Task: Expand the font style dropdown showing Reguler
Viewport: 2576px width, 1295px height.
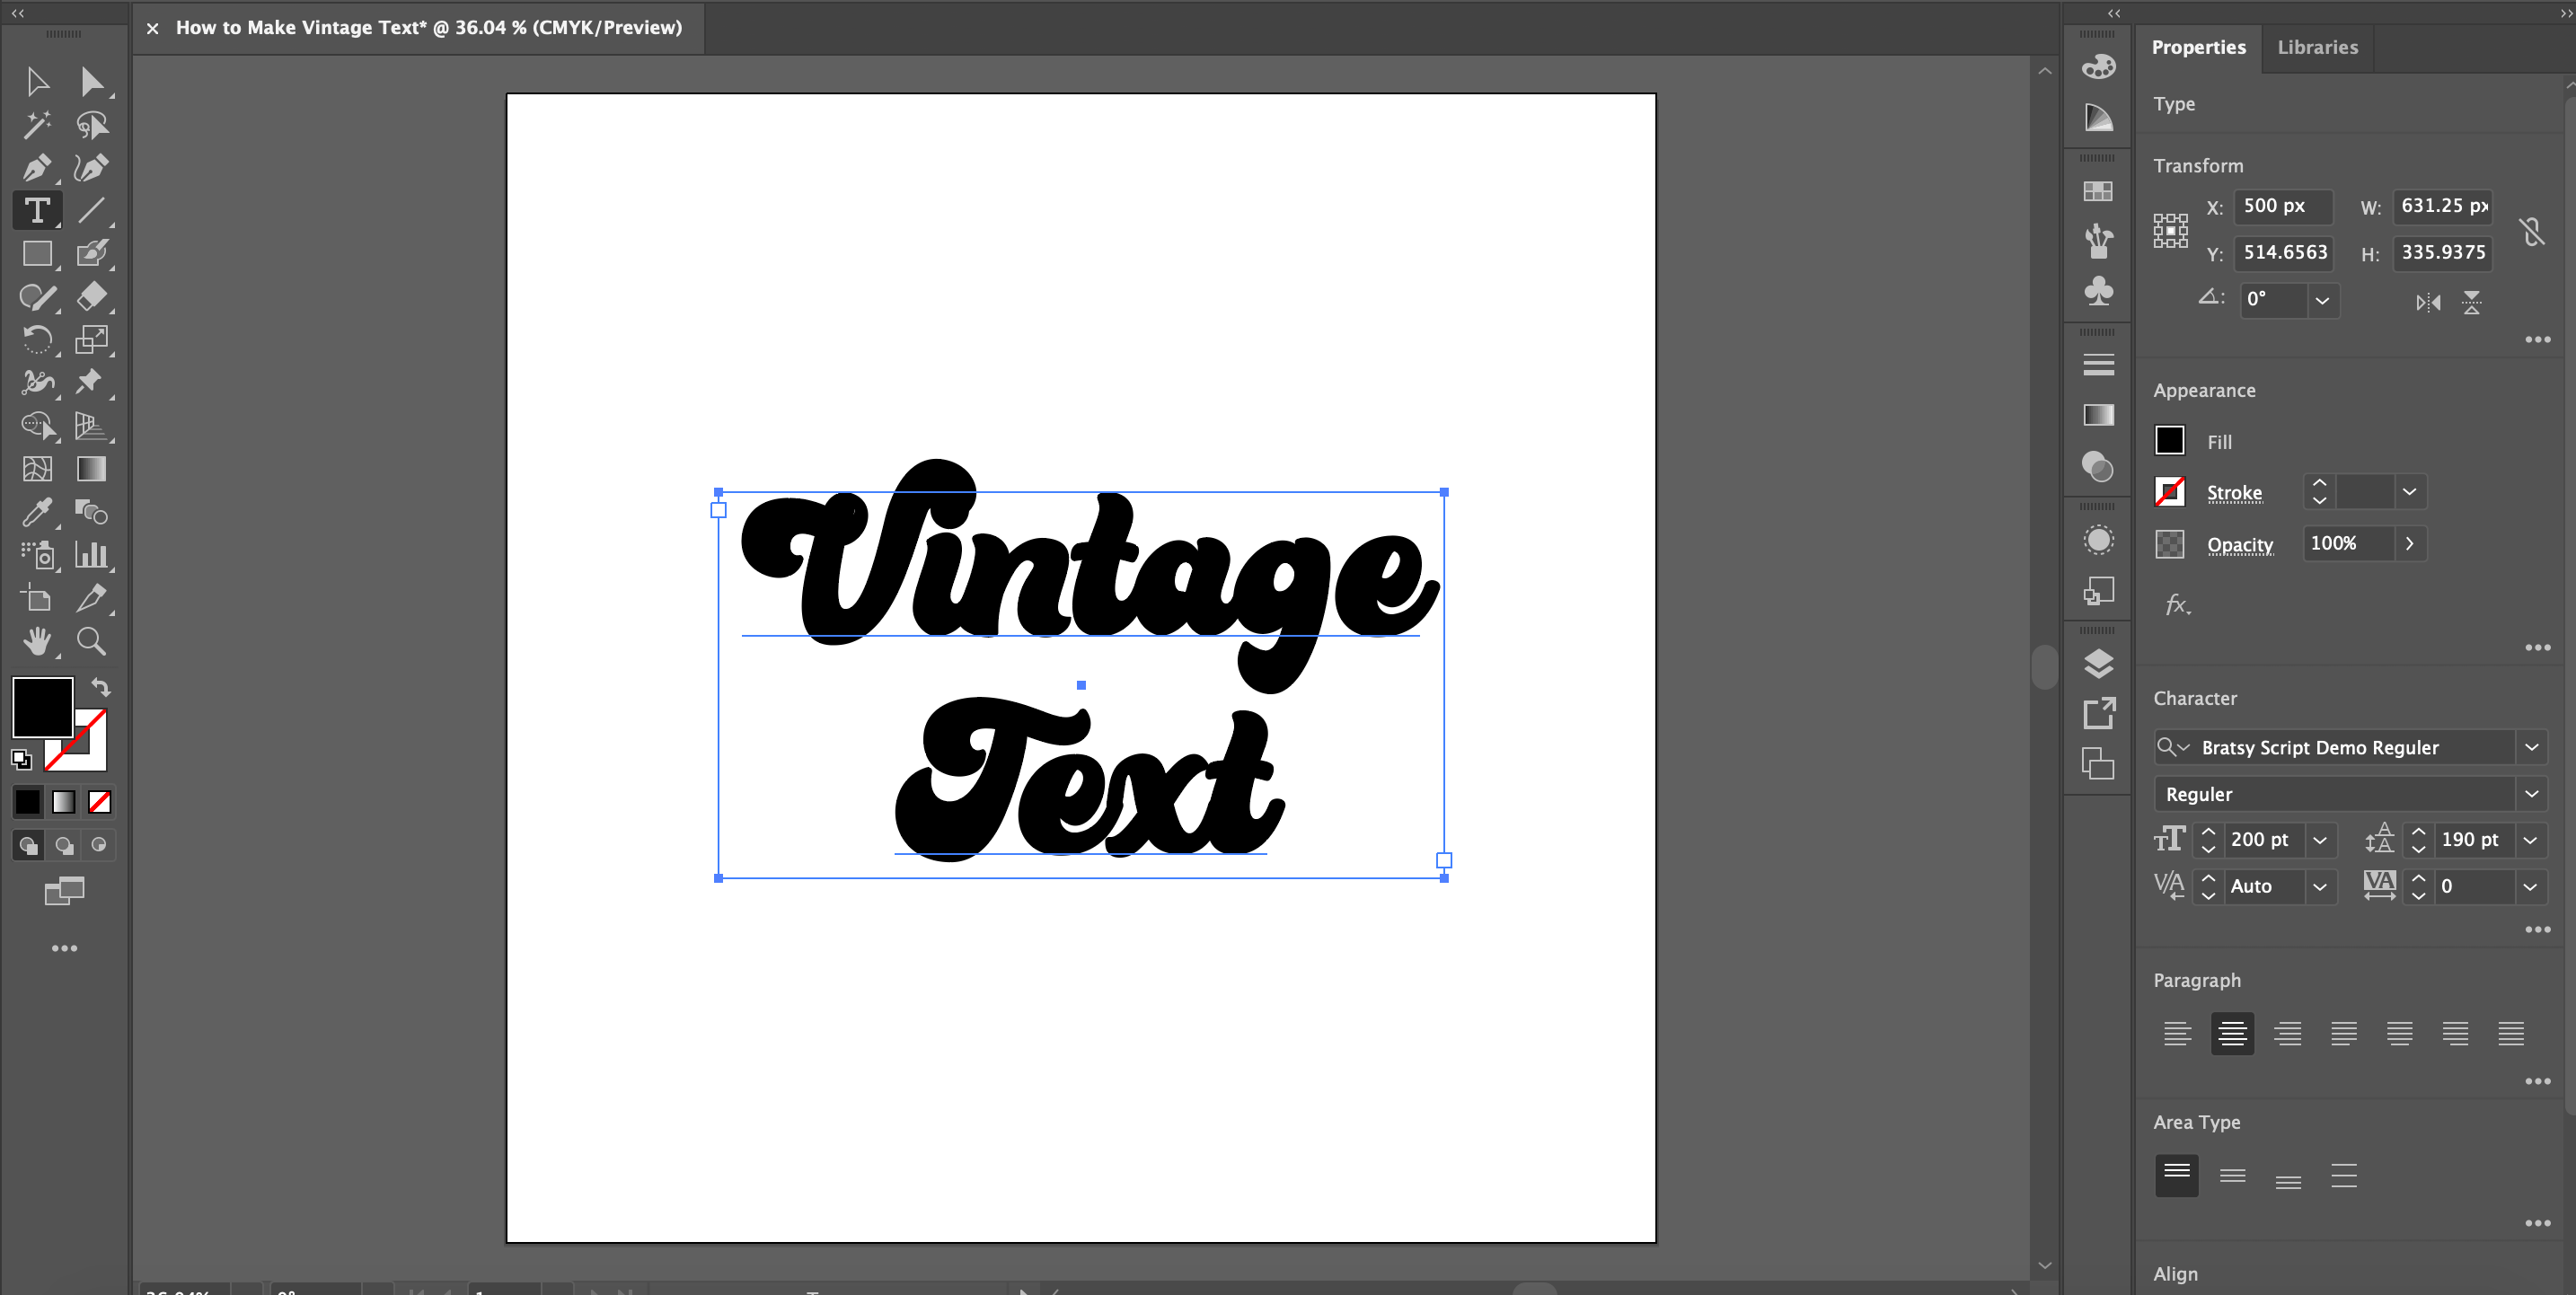Action: 2533,793
